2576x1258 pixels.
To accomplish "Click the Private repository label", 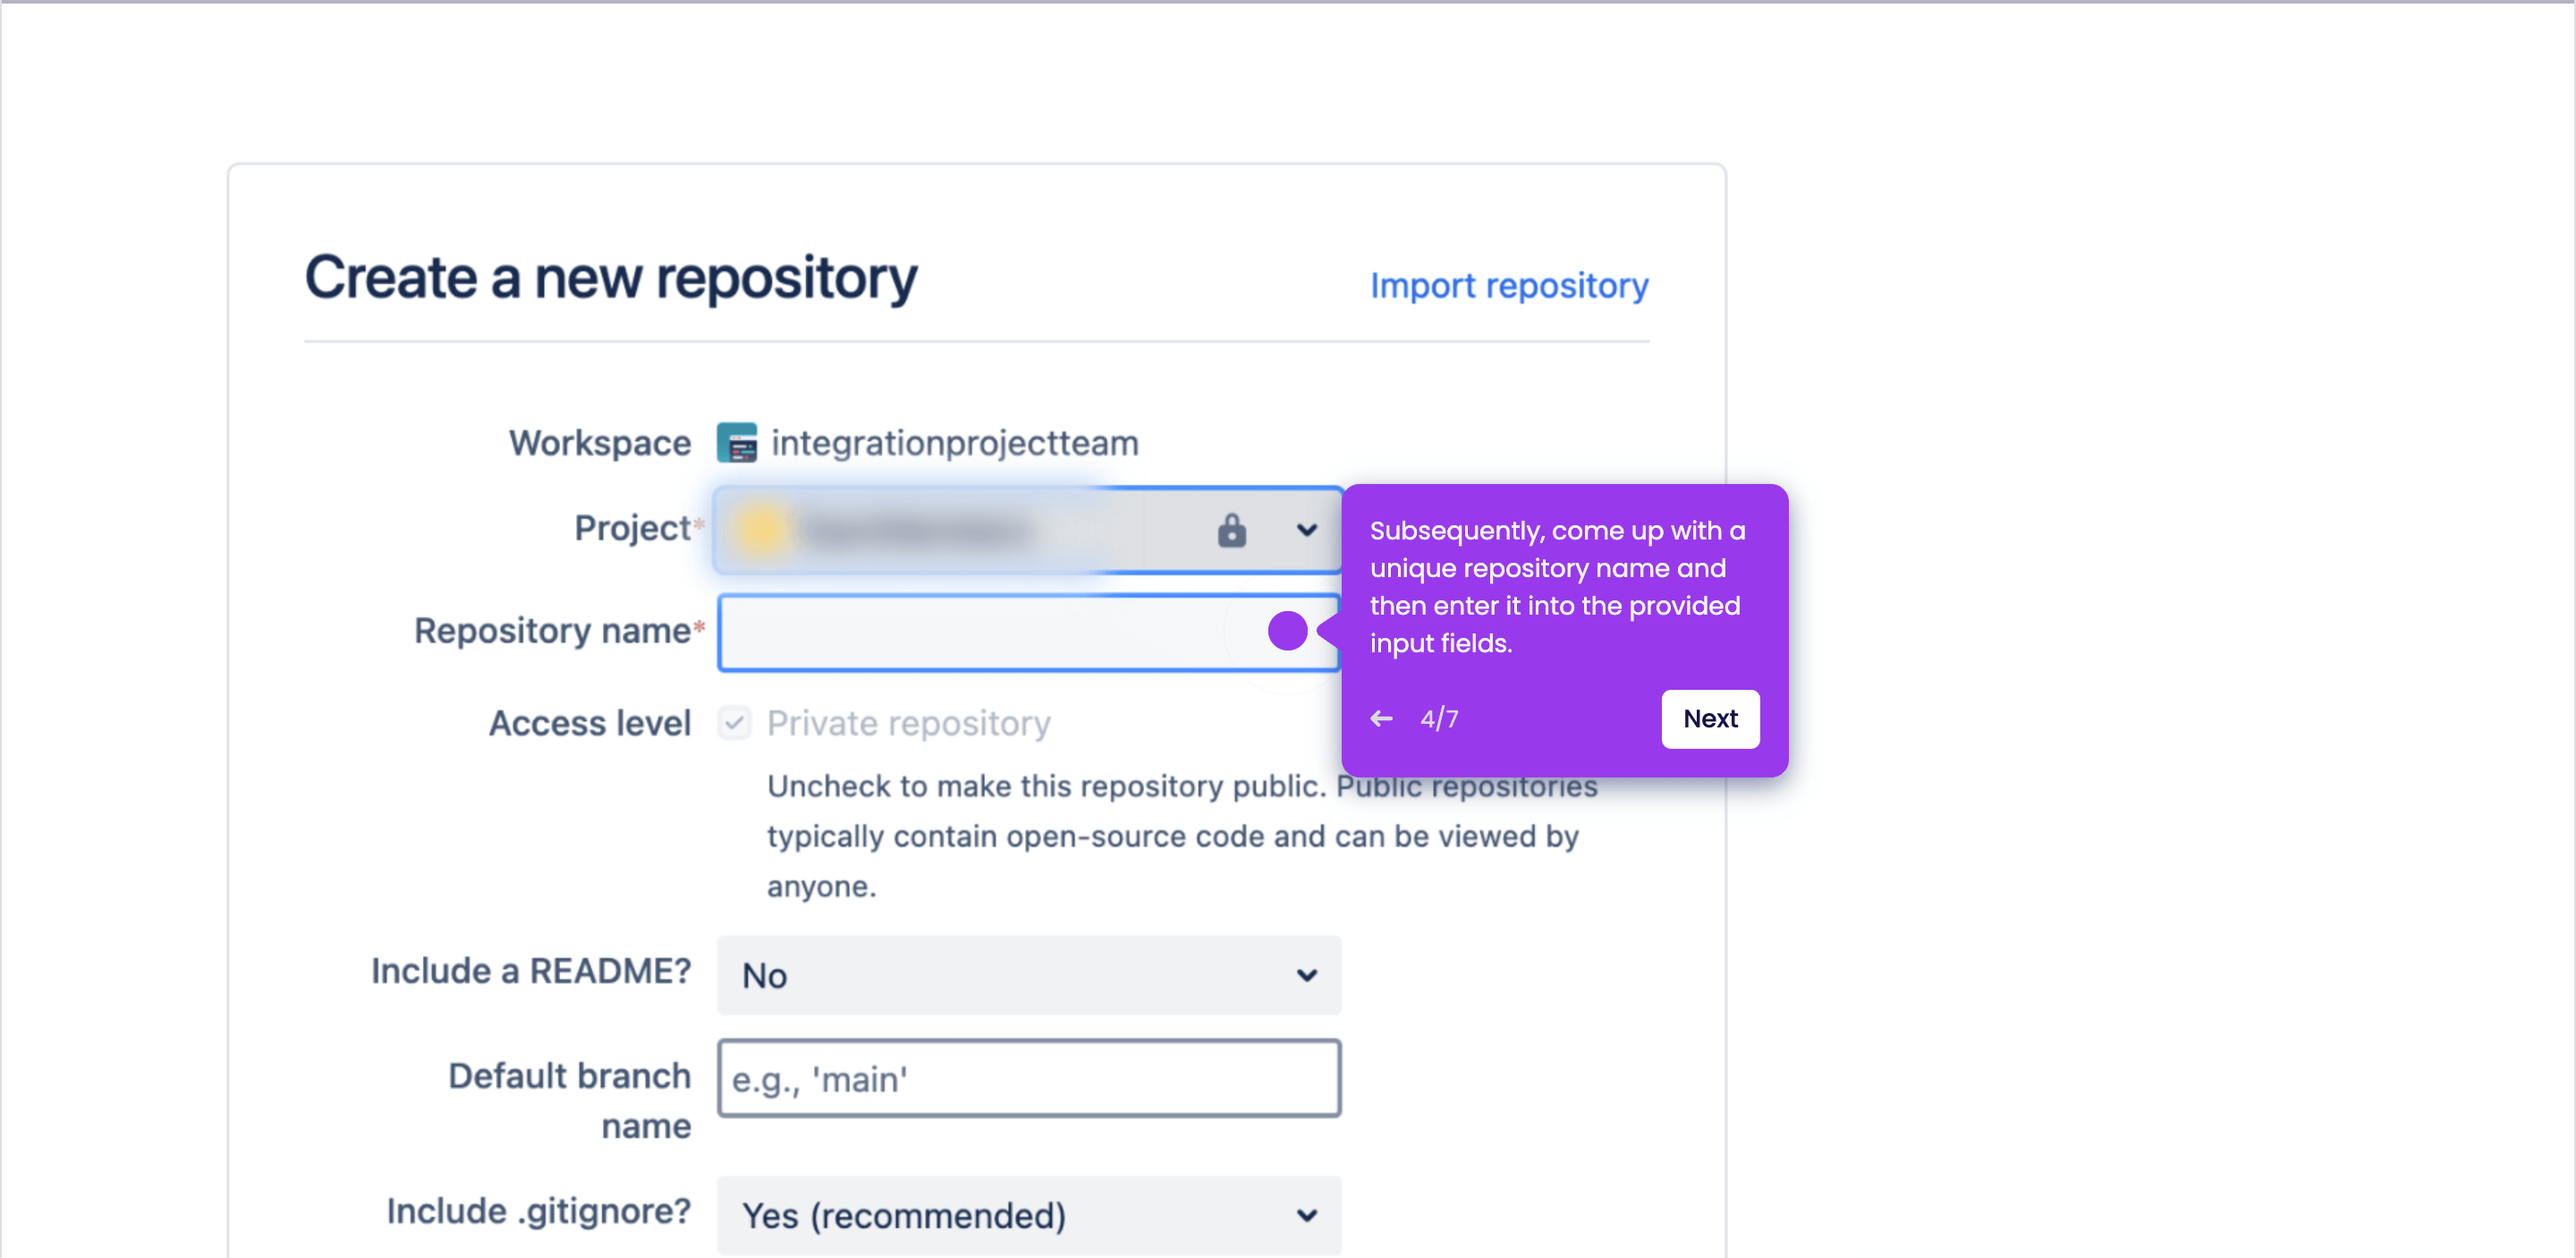I will pos(908,723).
